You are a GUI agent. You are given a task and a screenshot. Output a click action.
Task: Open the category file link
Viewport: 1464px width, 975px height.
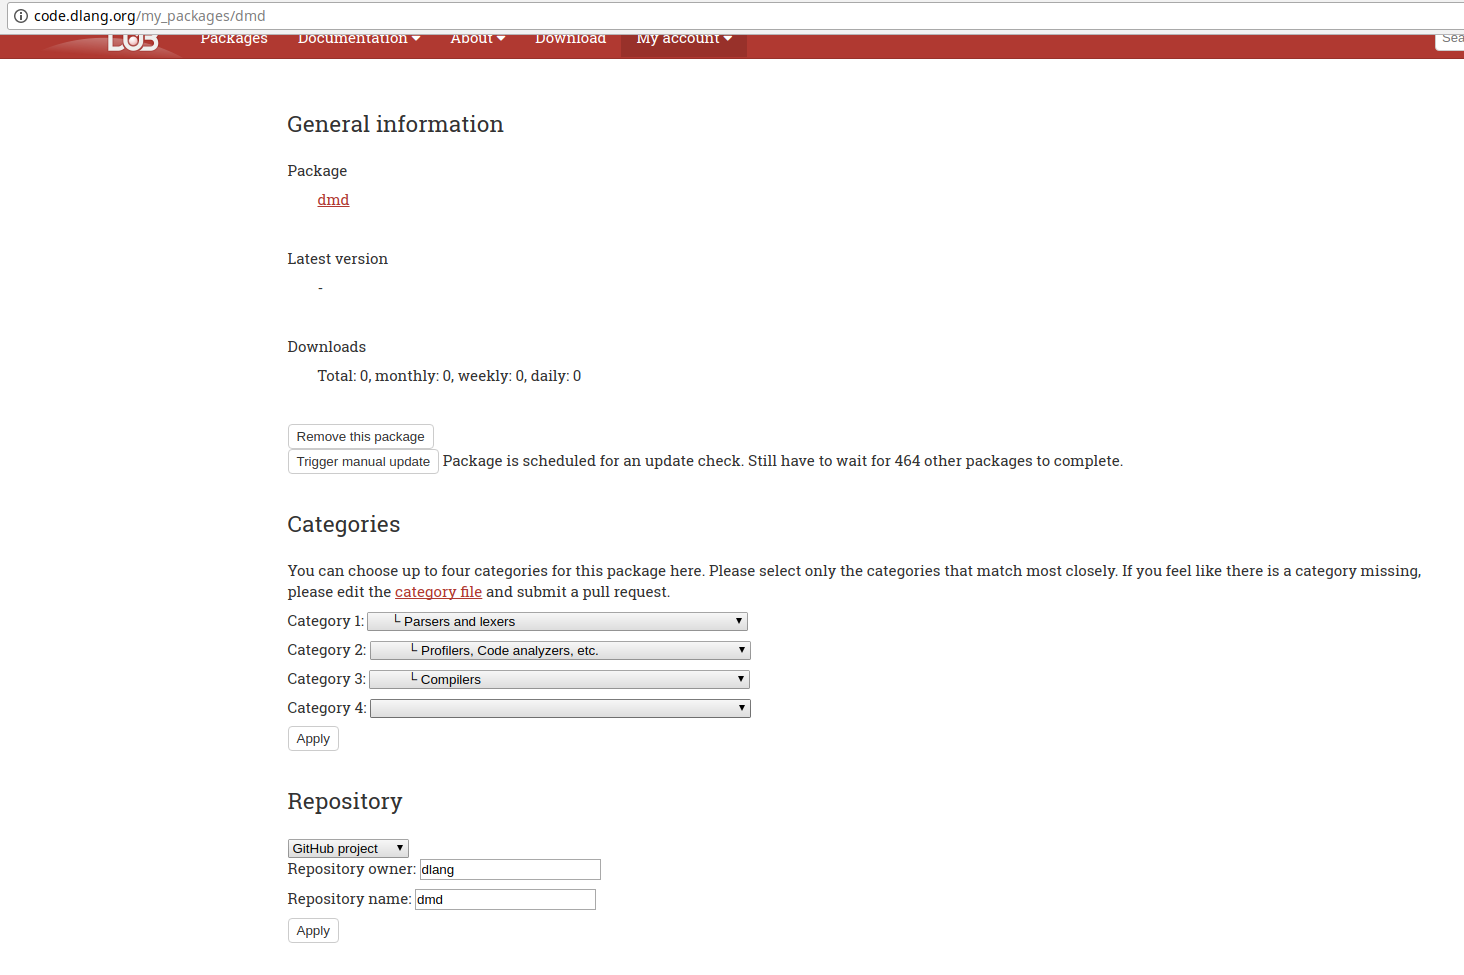tap(438, 592)
